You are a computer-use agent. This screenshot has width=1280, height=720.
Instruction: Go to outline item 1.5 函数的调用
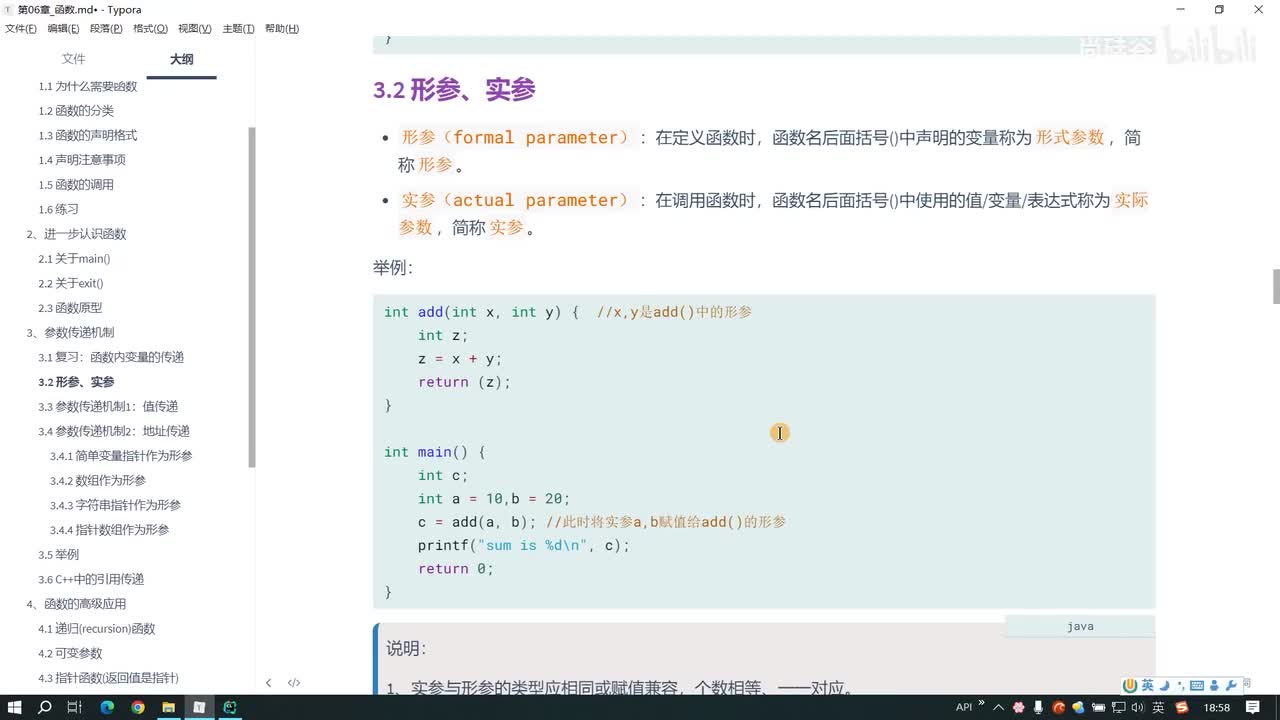point(76,185)
